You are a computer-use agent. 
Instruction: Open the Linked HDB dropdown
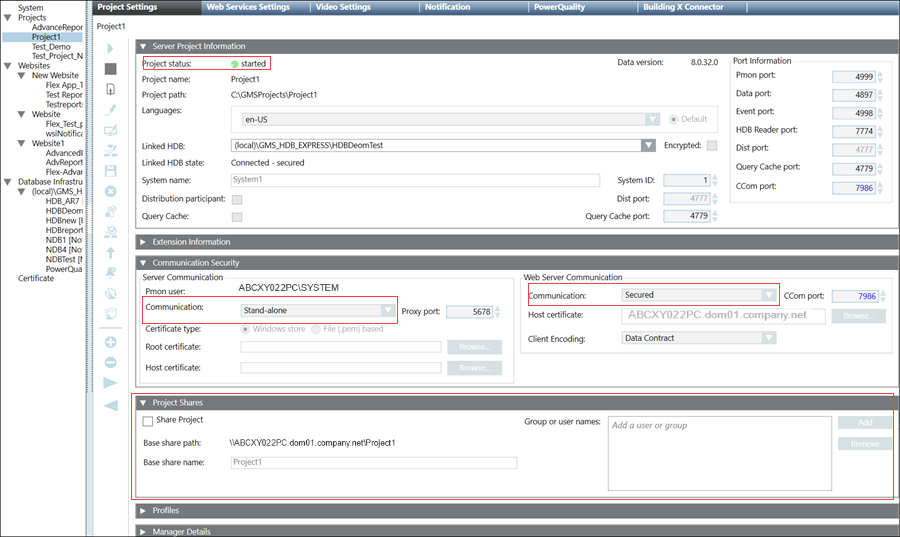(649, 145)
